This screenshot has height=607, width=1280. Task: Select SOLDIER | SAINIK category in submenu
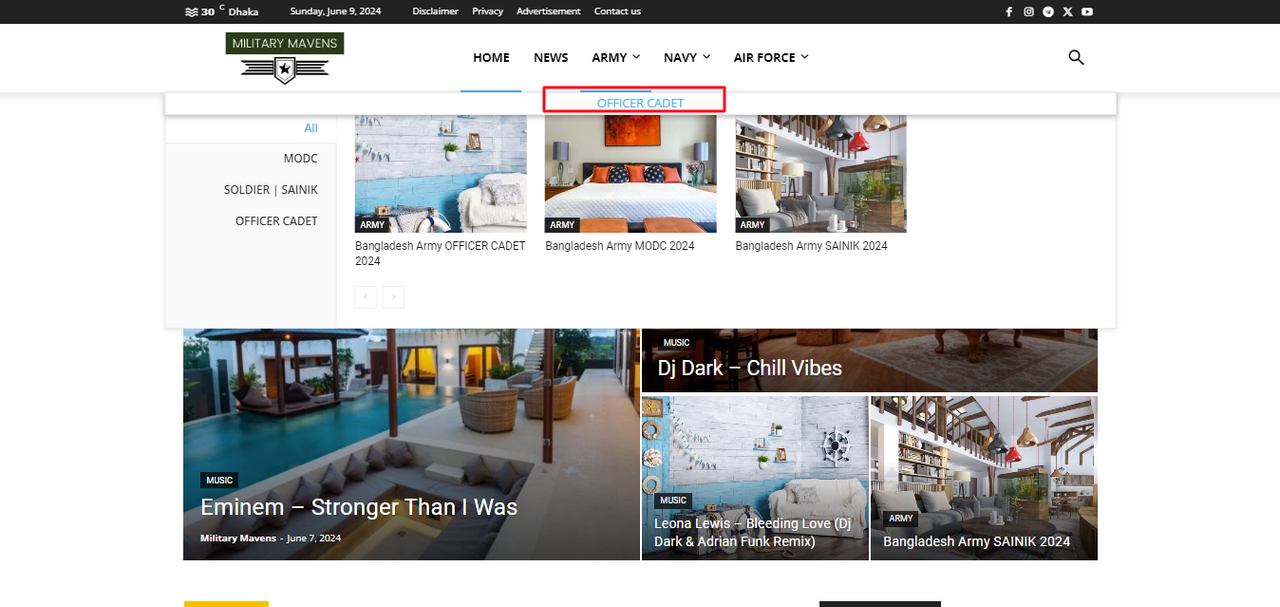coord(271,189)
